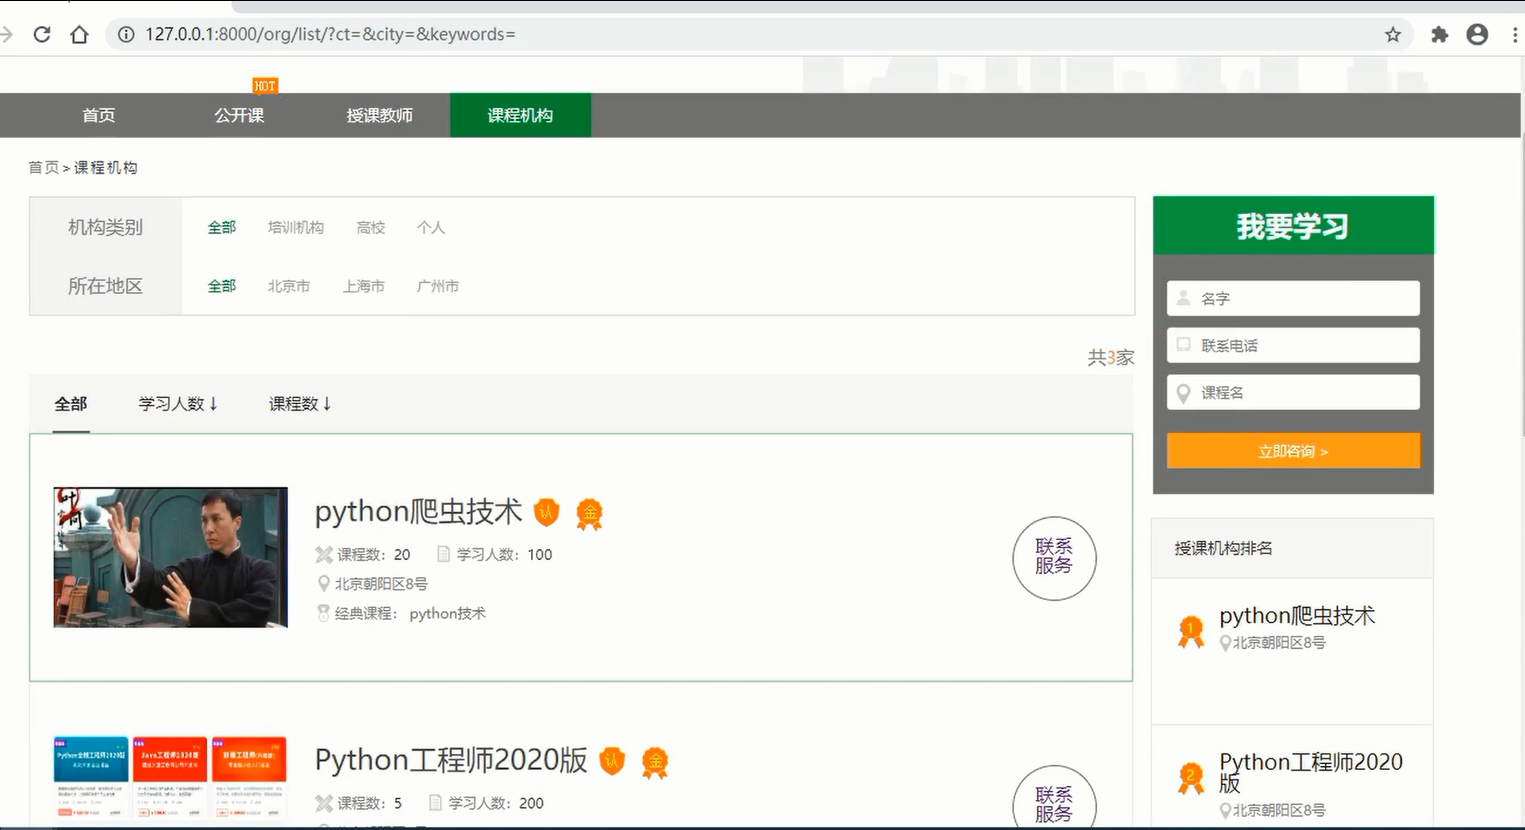Click the browser extensions puzzle icon
The width and height of the screenshot is (1525, 830).
(x=1438, y=33)
